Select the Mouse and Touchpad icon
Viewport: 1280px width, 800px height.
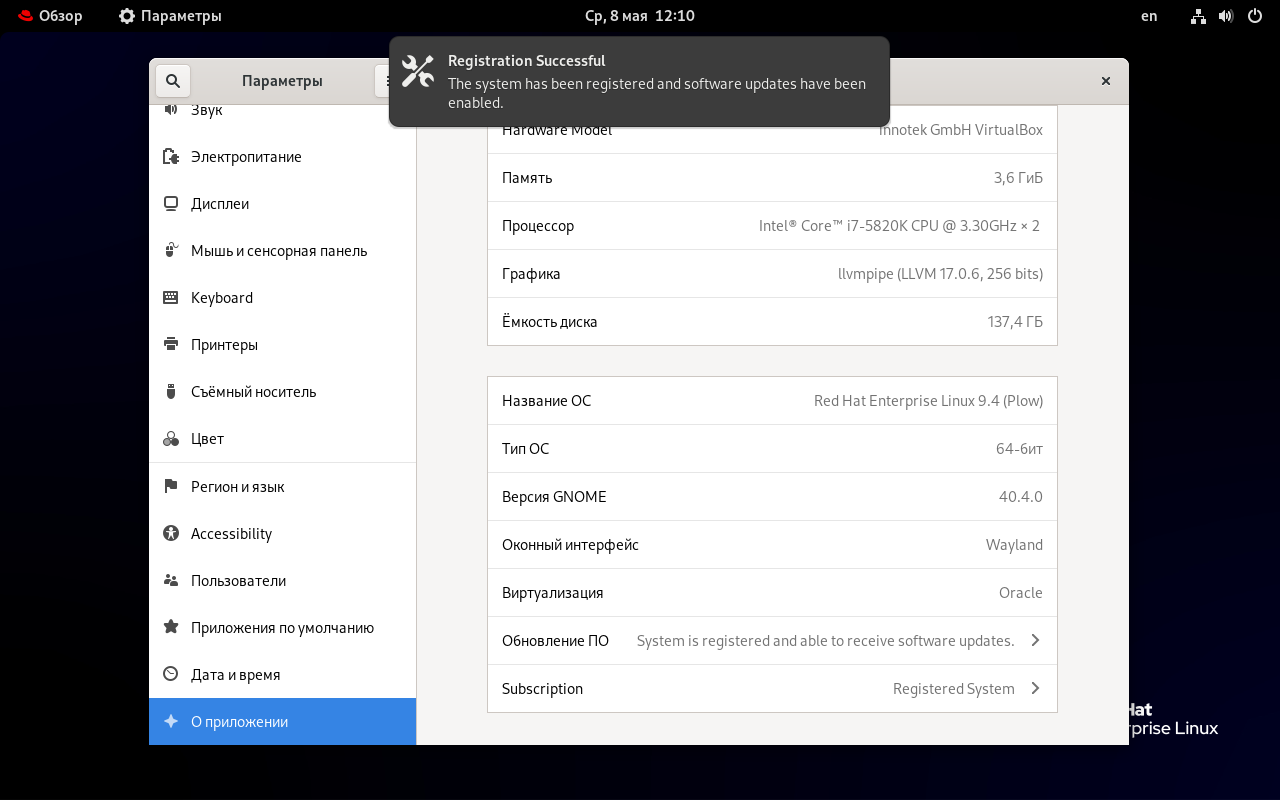[x=171, y=251]
